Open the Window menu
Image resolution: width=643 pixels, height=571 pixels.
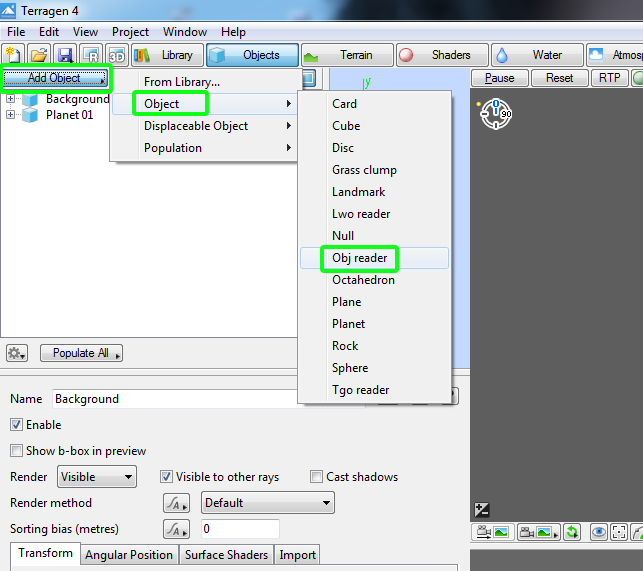tap(185, 32)
